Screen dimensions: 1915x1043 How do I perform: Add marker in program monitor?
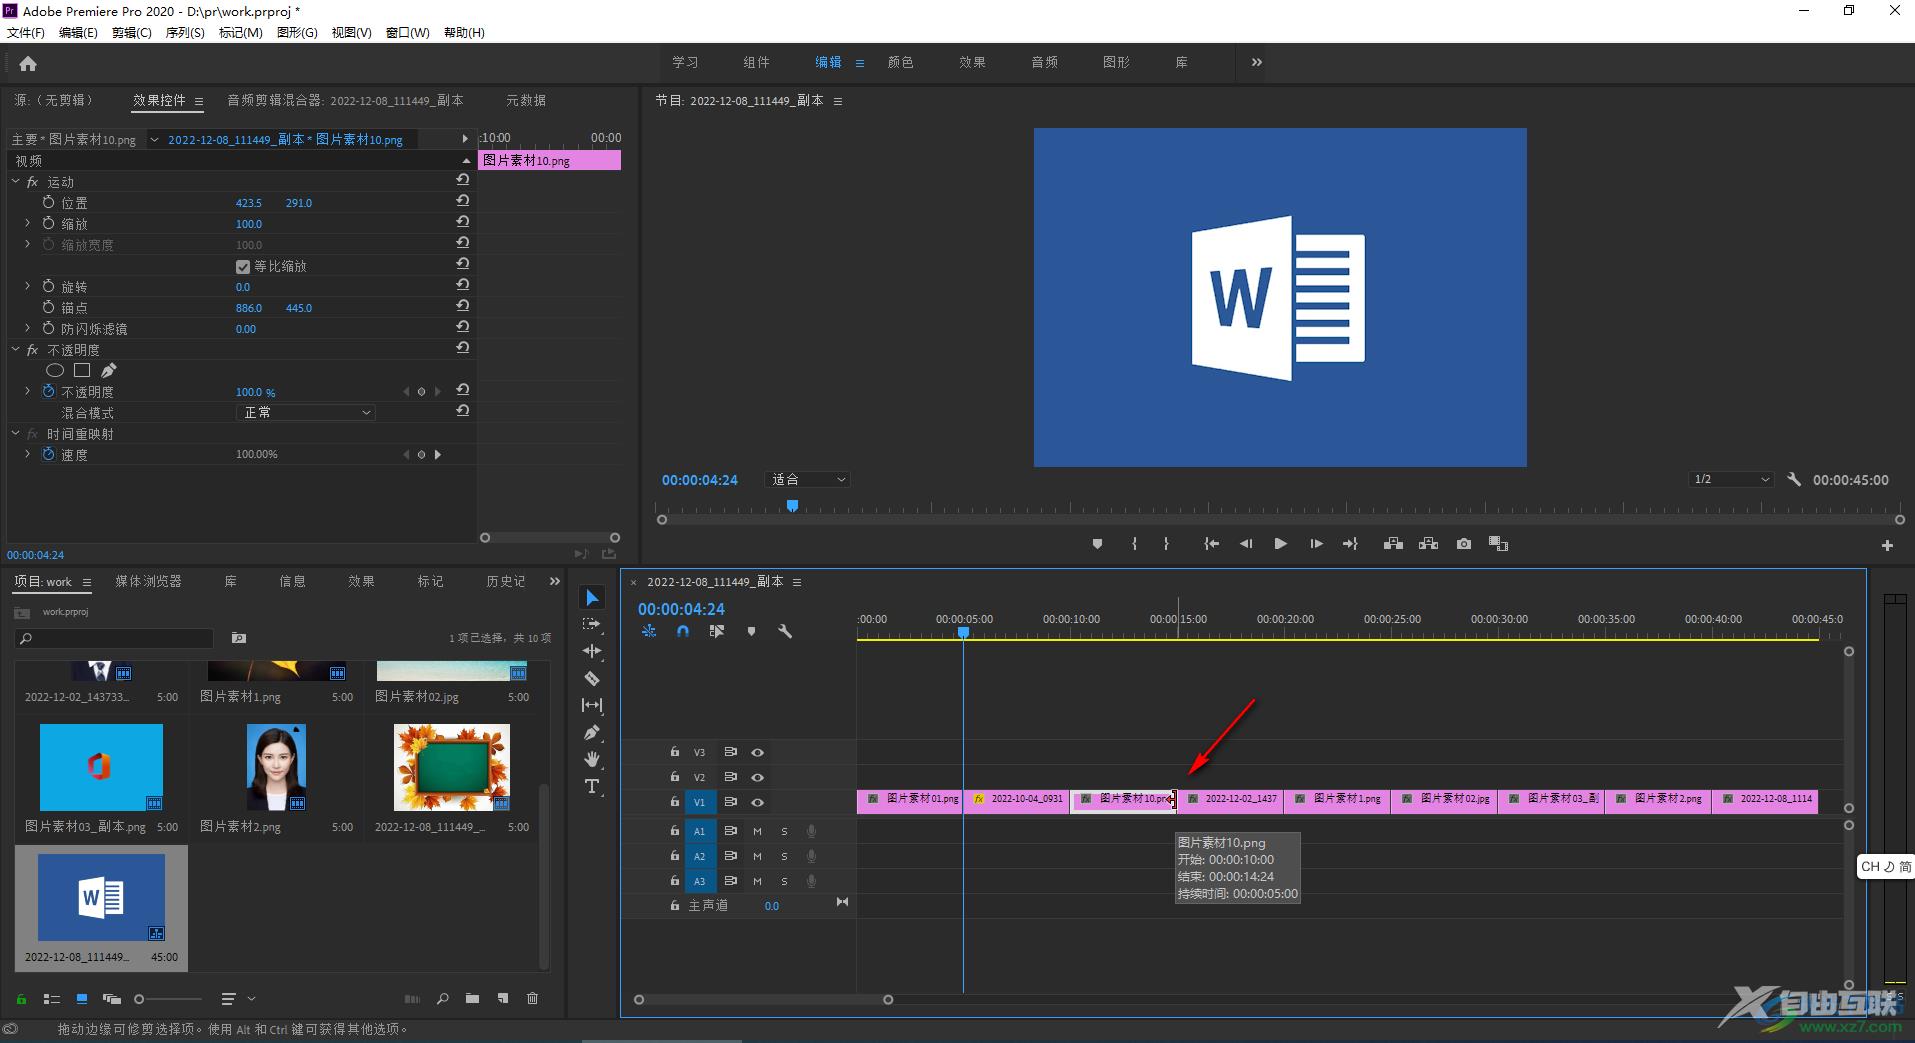pos(1097,544)
